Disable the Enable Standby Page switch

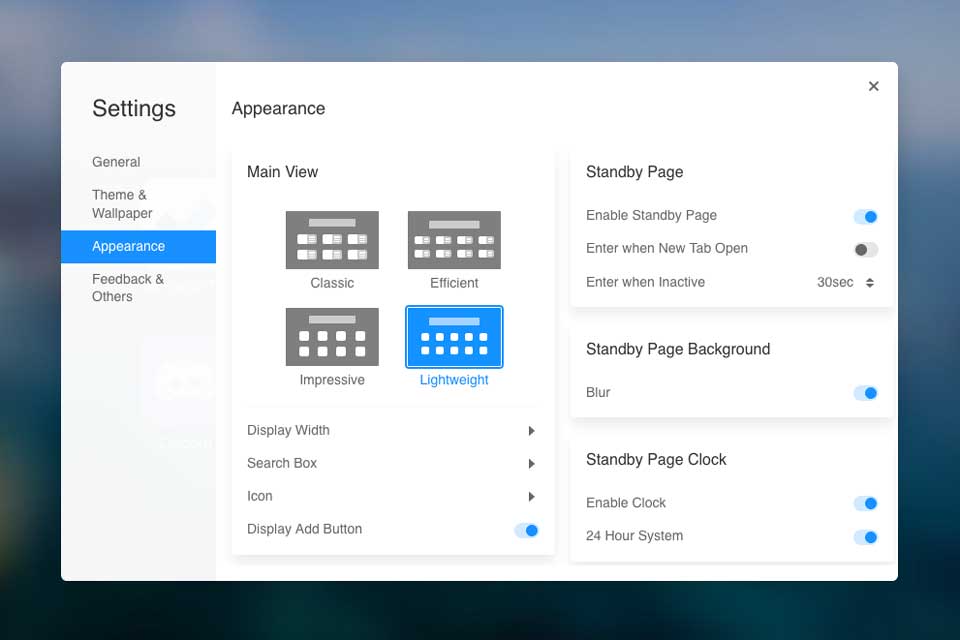coord(866,216)
